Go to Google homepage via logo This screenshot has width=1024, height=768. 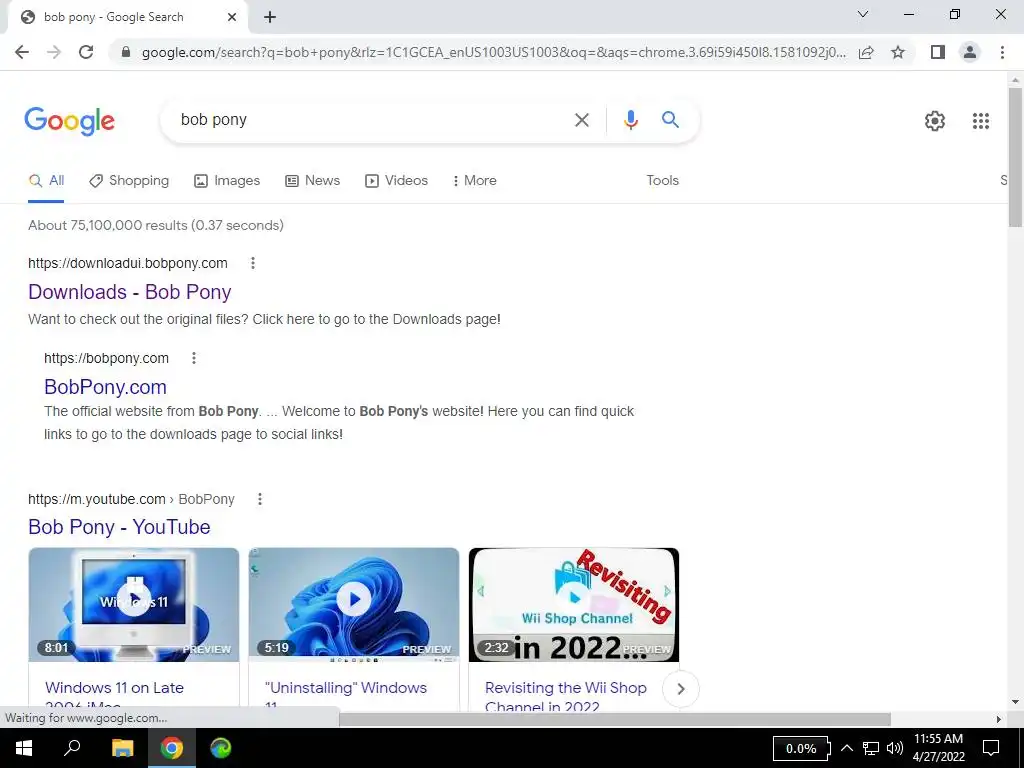69,121
